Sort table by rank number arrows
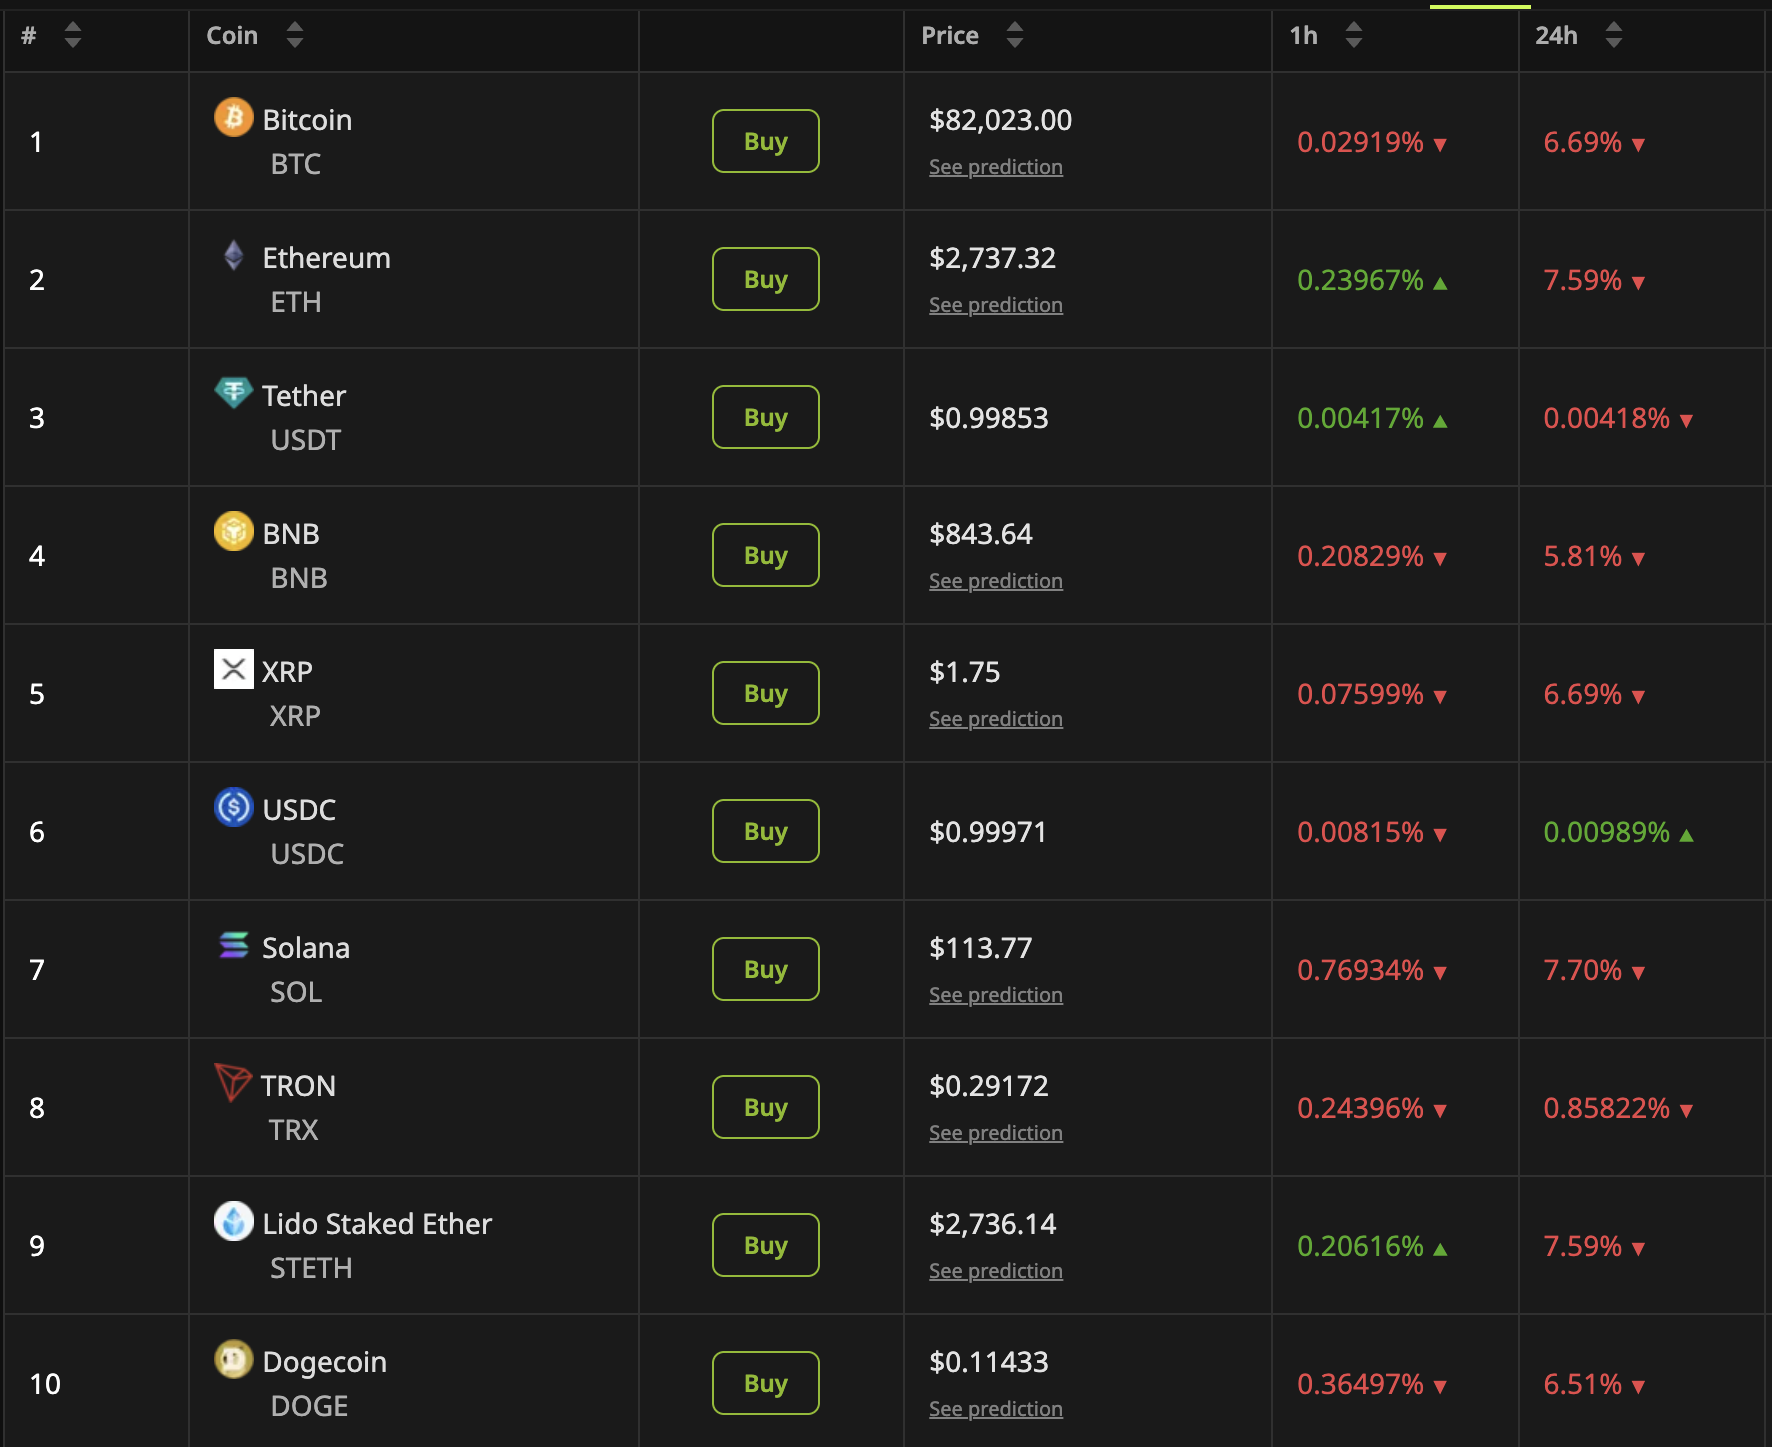This screenshot has height=1447, width=1772. click(x=72, y=36)
